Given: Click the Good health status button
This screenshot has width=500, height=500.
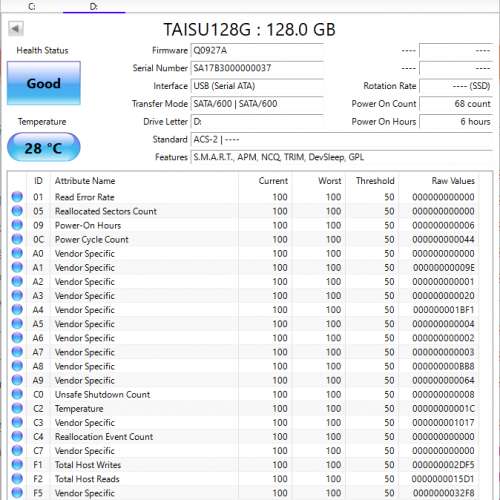Looking at the screenshot, I should 44,83.
